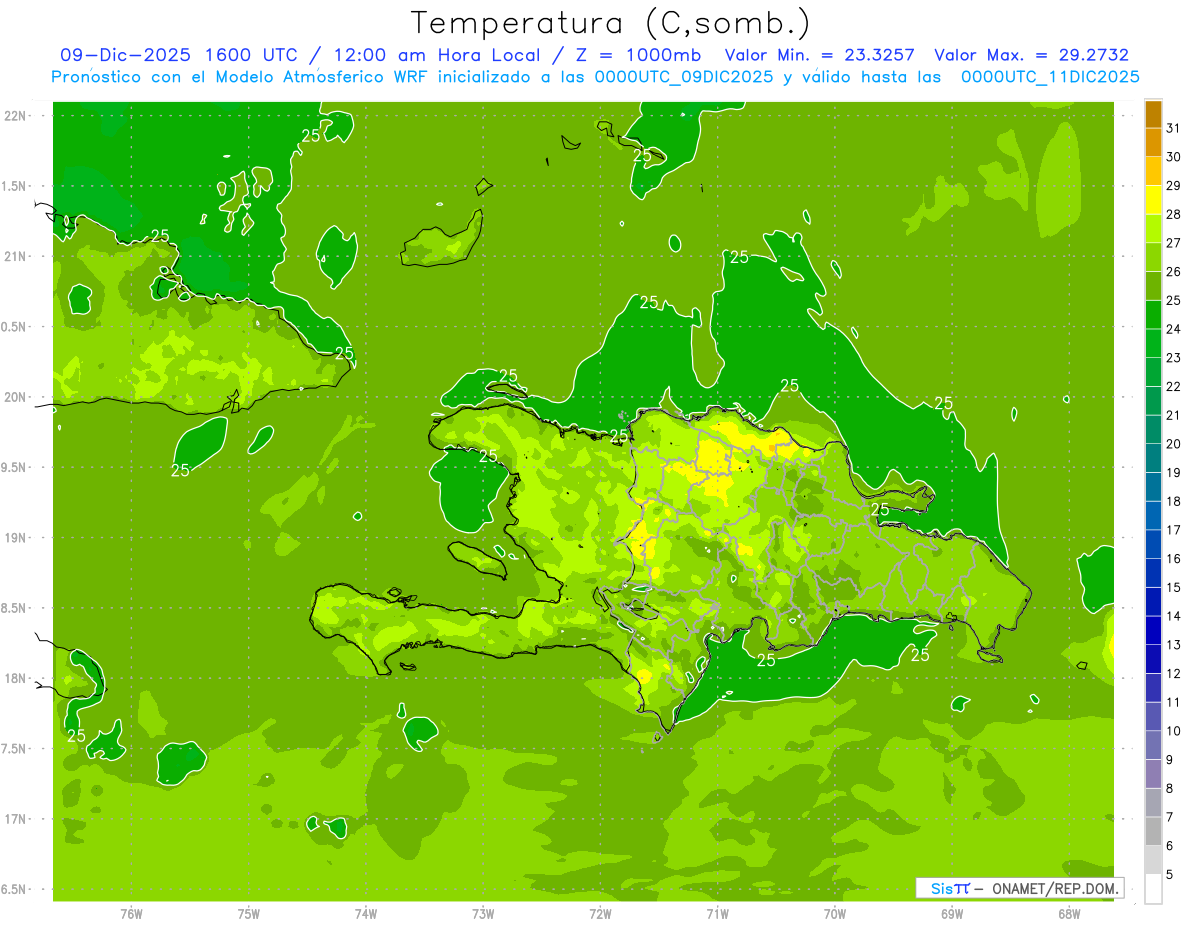Click the dark orange legend swatch above 31
Screen dimensions: 1200x927
1153,114
